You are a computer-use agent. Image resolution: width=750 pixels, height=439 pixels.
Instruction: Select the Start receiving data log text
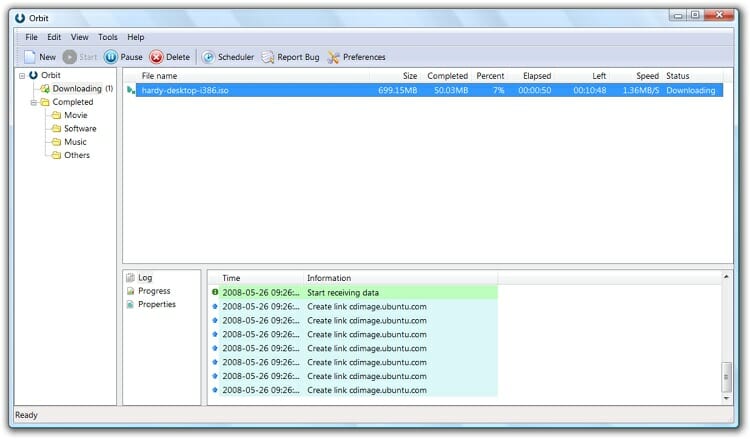point(343,292)
